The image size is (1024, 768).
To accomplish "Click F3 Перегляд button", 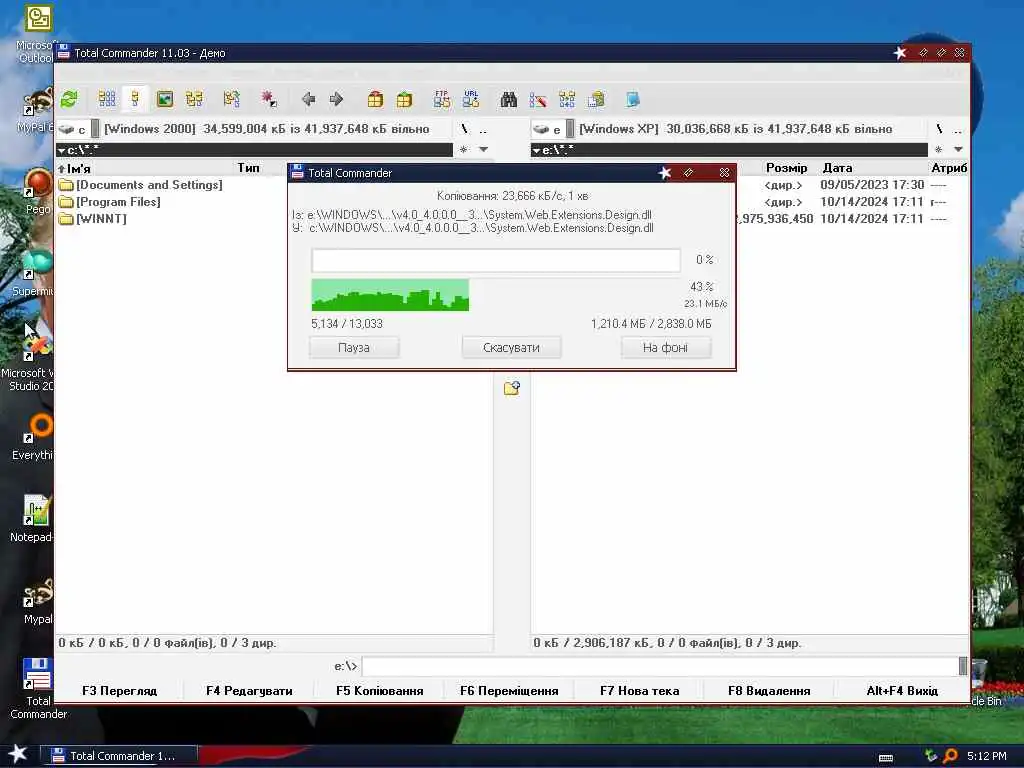I will tap(120, 691).
